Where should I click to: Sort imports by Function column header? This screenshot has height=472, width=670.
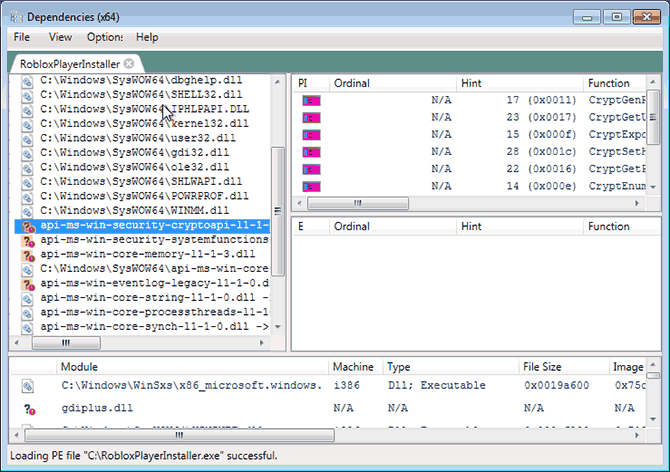615,83
